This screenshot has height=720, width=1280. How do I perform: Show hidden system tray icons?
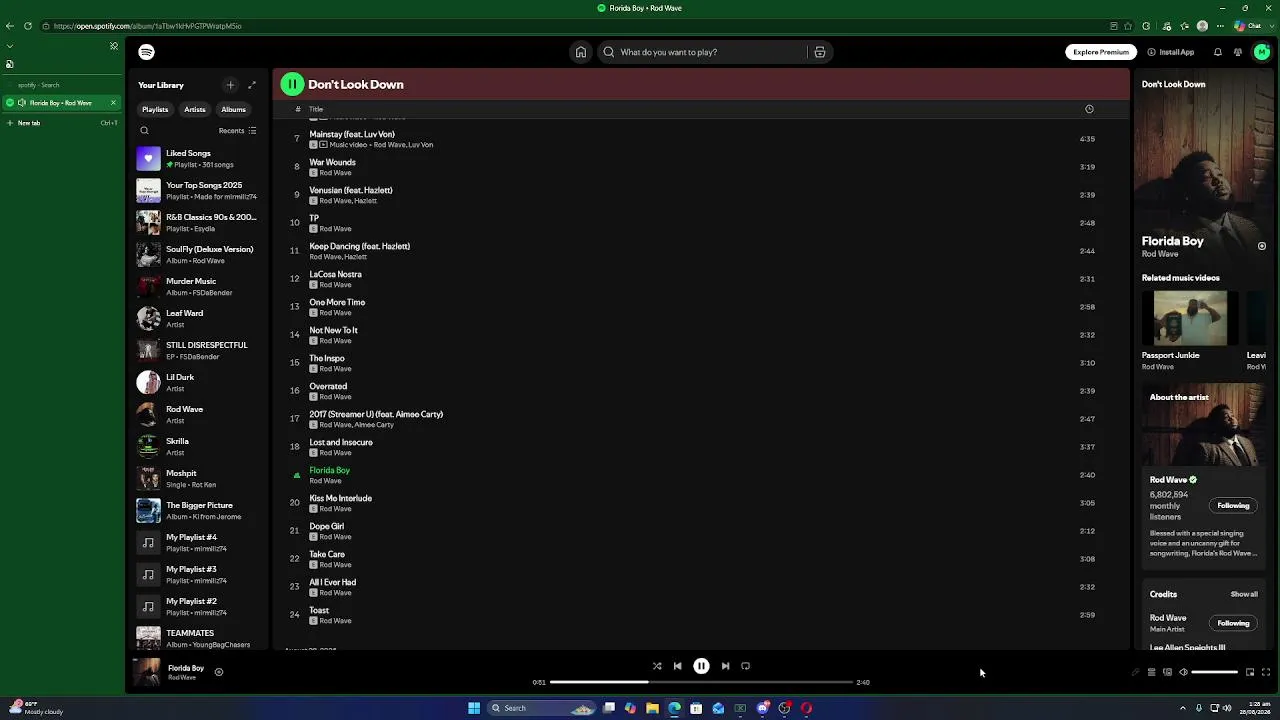[x=1183, y=708]
